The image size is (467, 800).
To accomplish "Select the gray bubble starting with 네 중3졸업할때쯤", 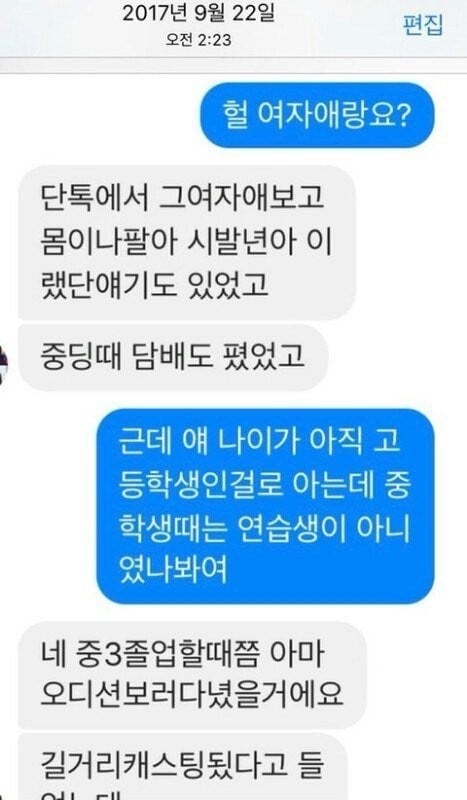I will (192, 674).
